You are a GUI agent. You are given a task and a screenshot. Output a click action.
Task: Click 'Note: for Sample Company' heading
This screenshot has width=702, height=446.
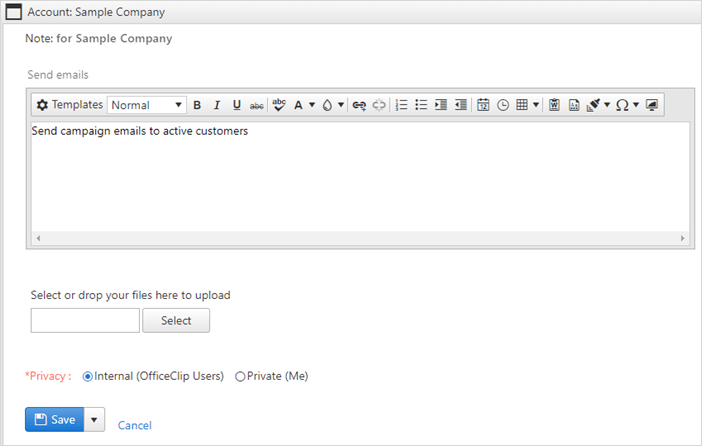[98, 39]
